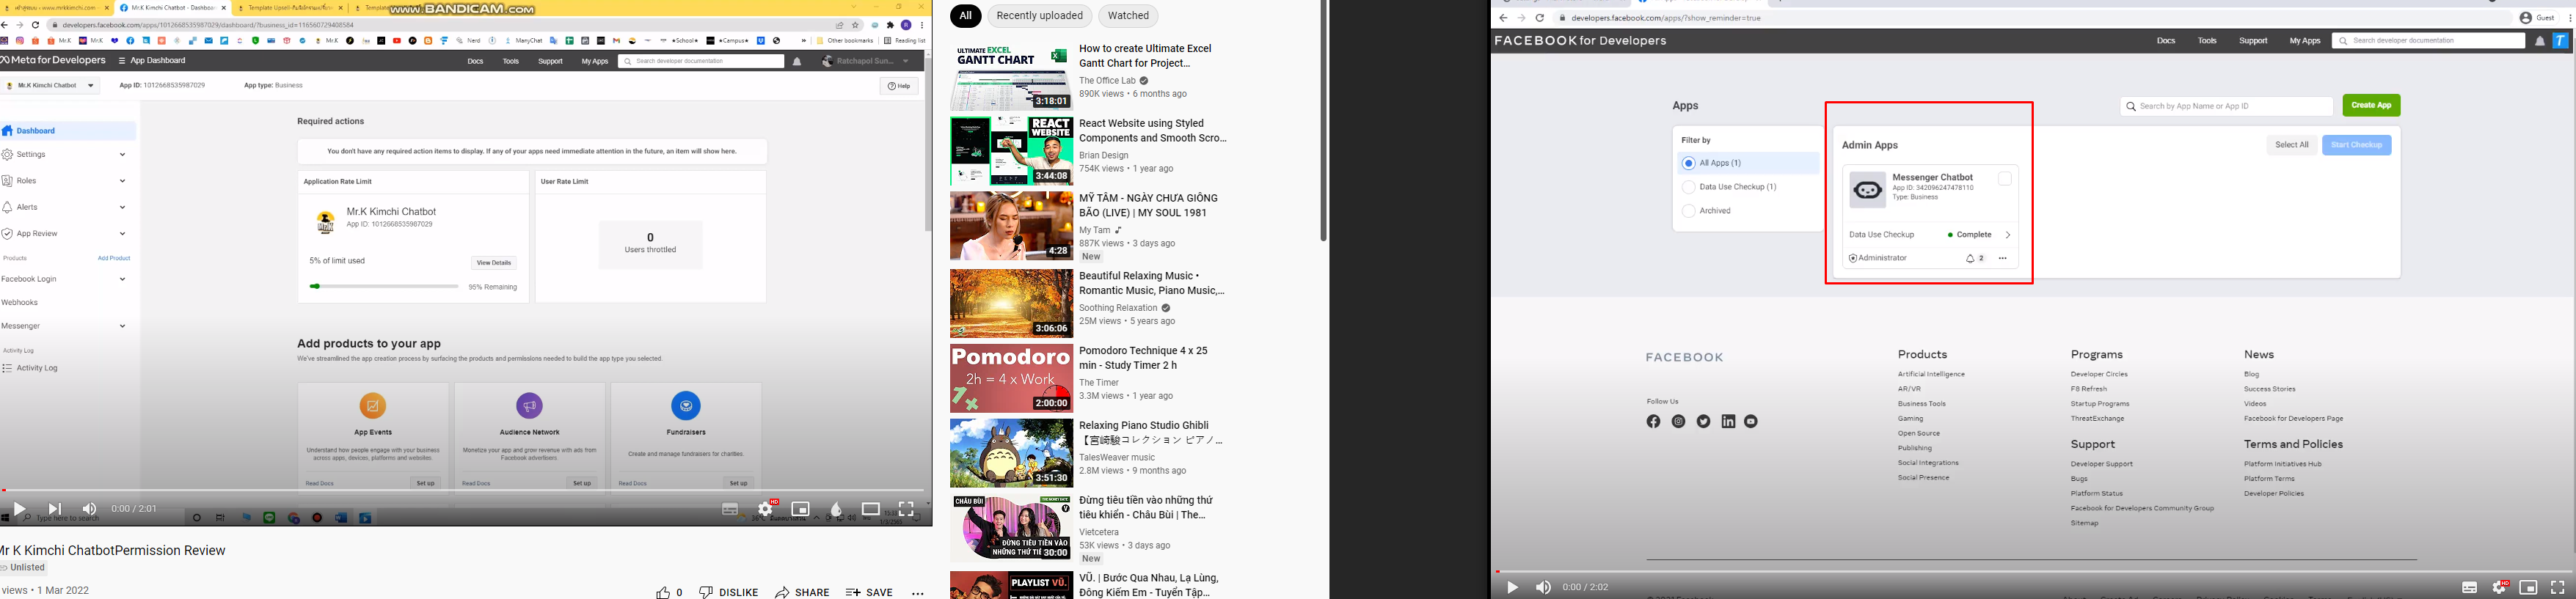Viewport: 2576px width, 599px height.
Task: Open the Ultimate Excel Gantt Chart thumbnail
Action: pyautogui.click(x=1010, y=76)
